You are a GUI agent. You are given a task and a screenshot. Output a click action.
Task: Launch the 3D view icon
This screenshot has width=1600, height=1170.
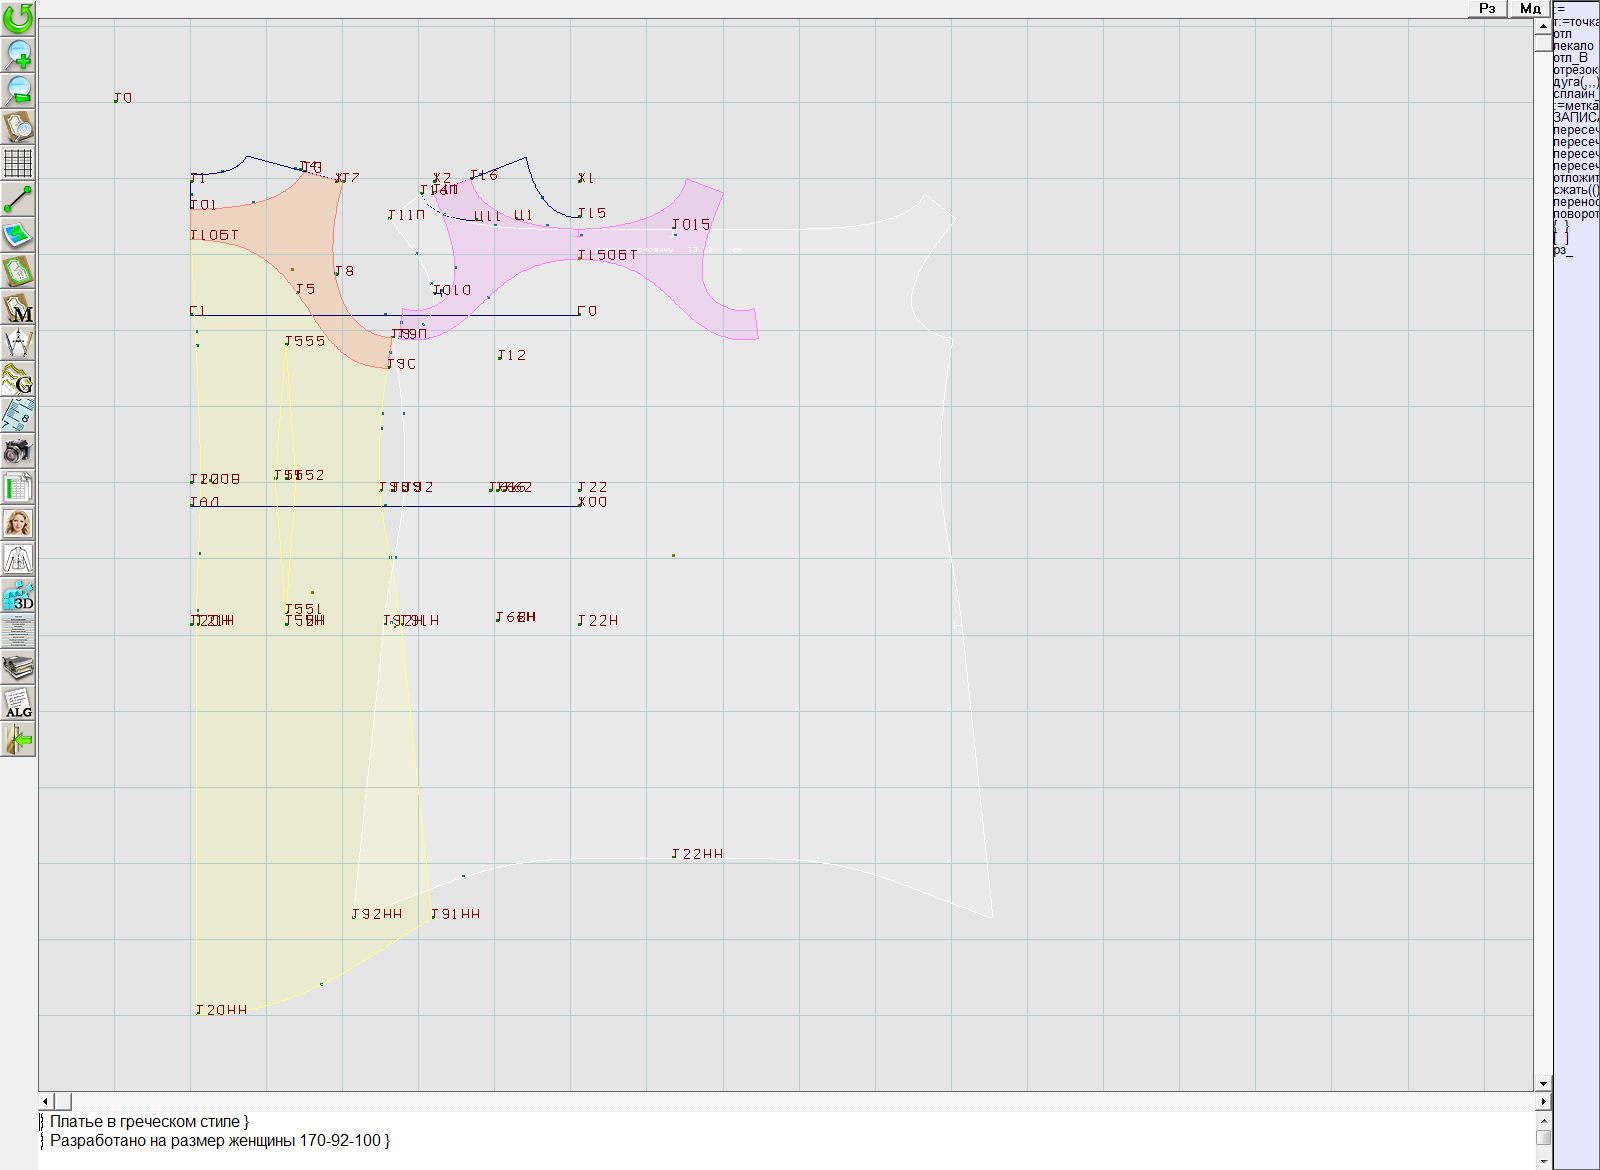pos(18,595)
